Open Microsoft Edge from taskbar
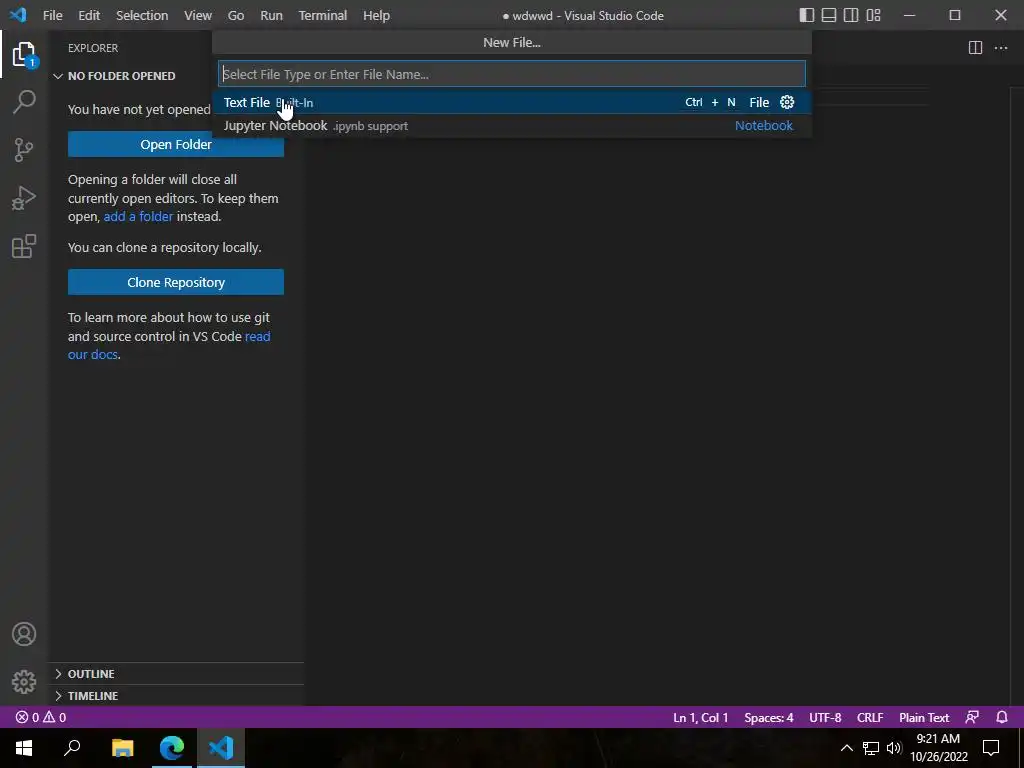The width and height of the screenshot is (1024, 768). pos(172,748)
